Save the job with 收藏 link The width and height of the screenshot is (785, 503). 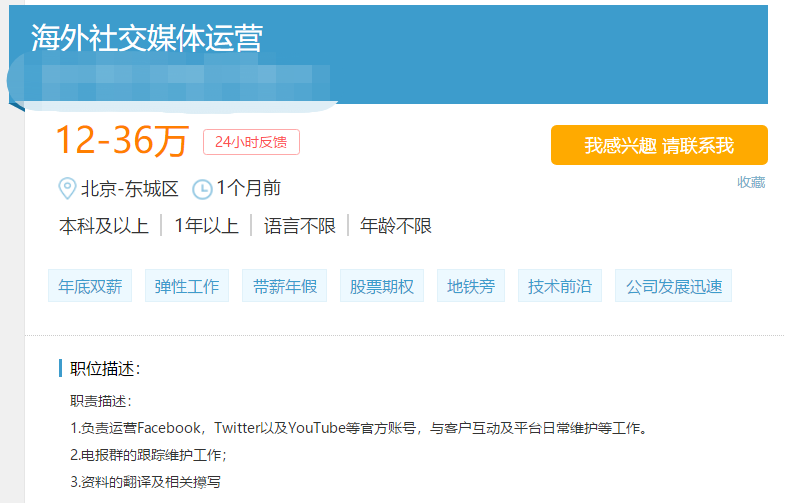click(x=751, y=182)
